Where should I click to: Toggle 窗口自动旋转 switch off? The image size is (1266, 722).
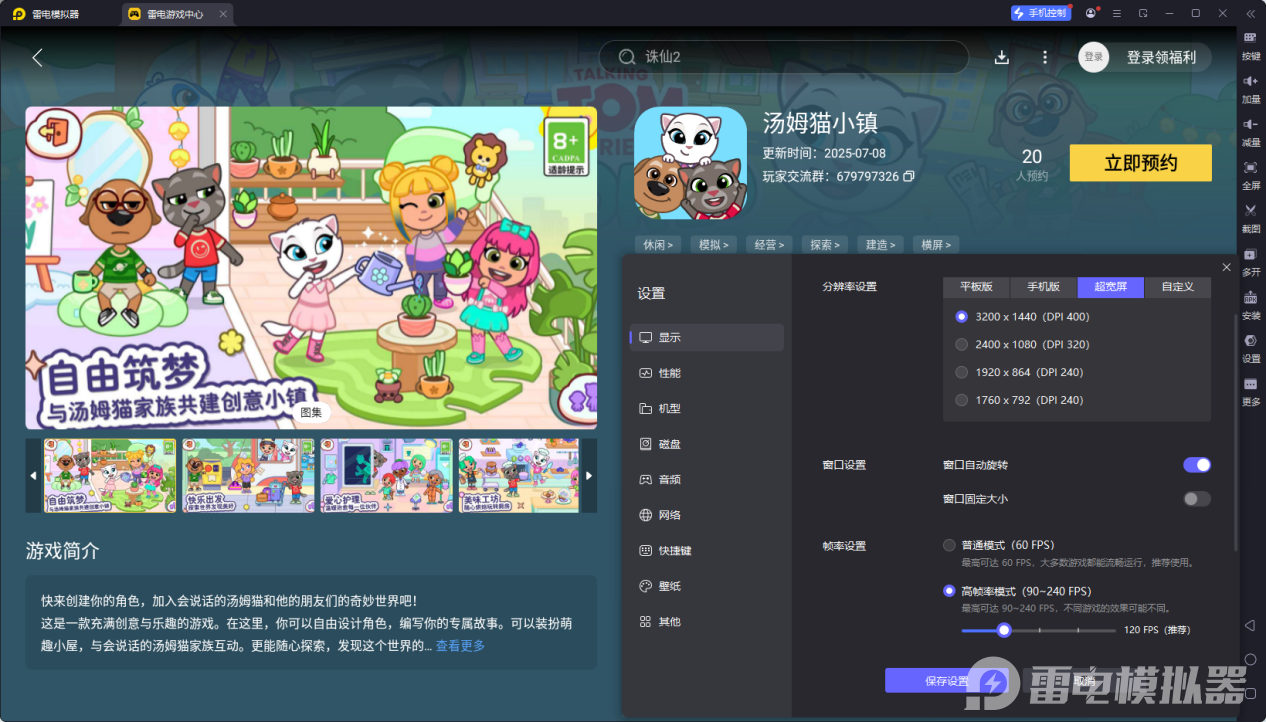point(1196,465)
